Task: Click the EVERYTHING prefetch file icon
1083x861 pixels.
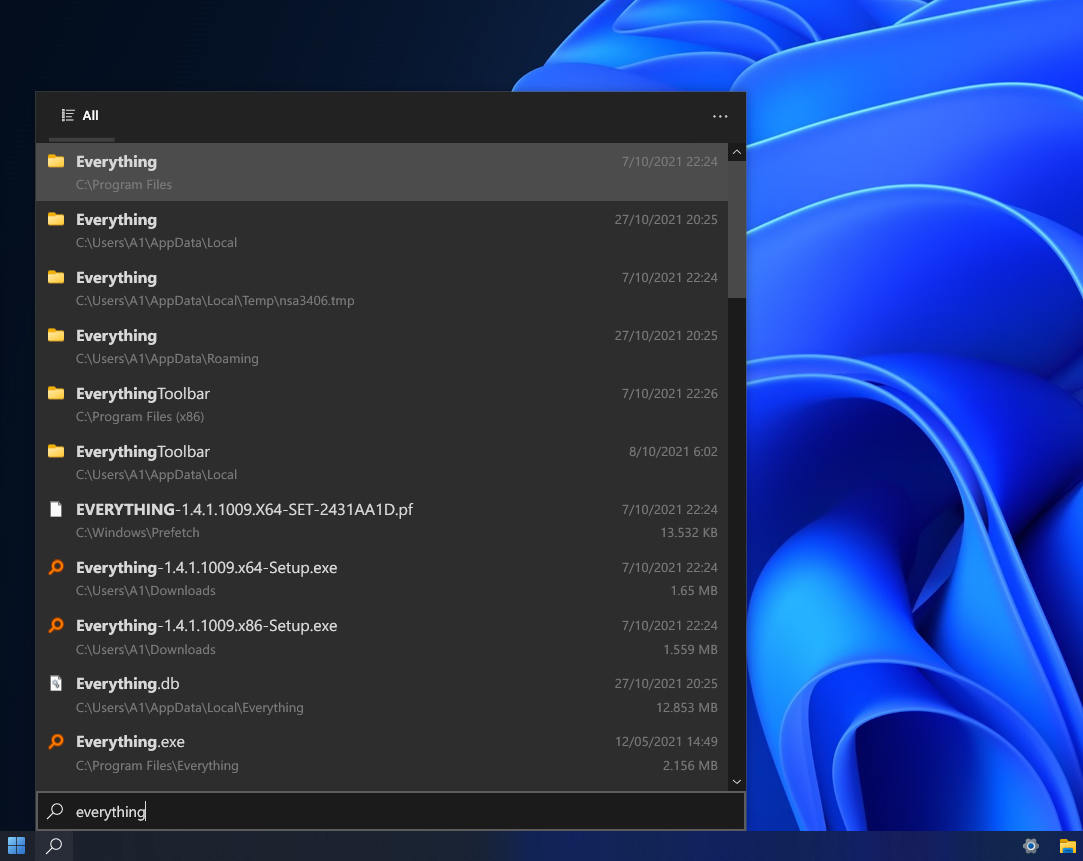Action: click(x=56, y=509)
